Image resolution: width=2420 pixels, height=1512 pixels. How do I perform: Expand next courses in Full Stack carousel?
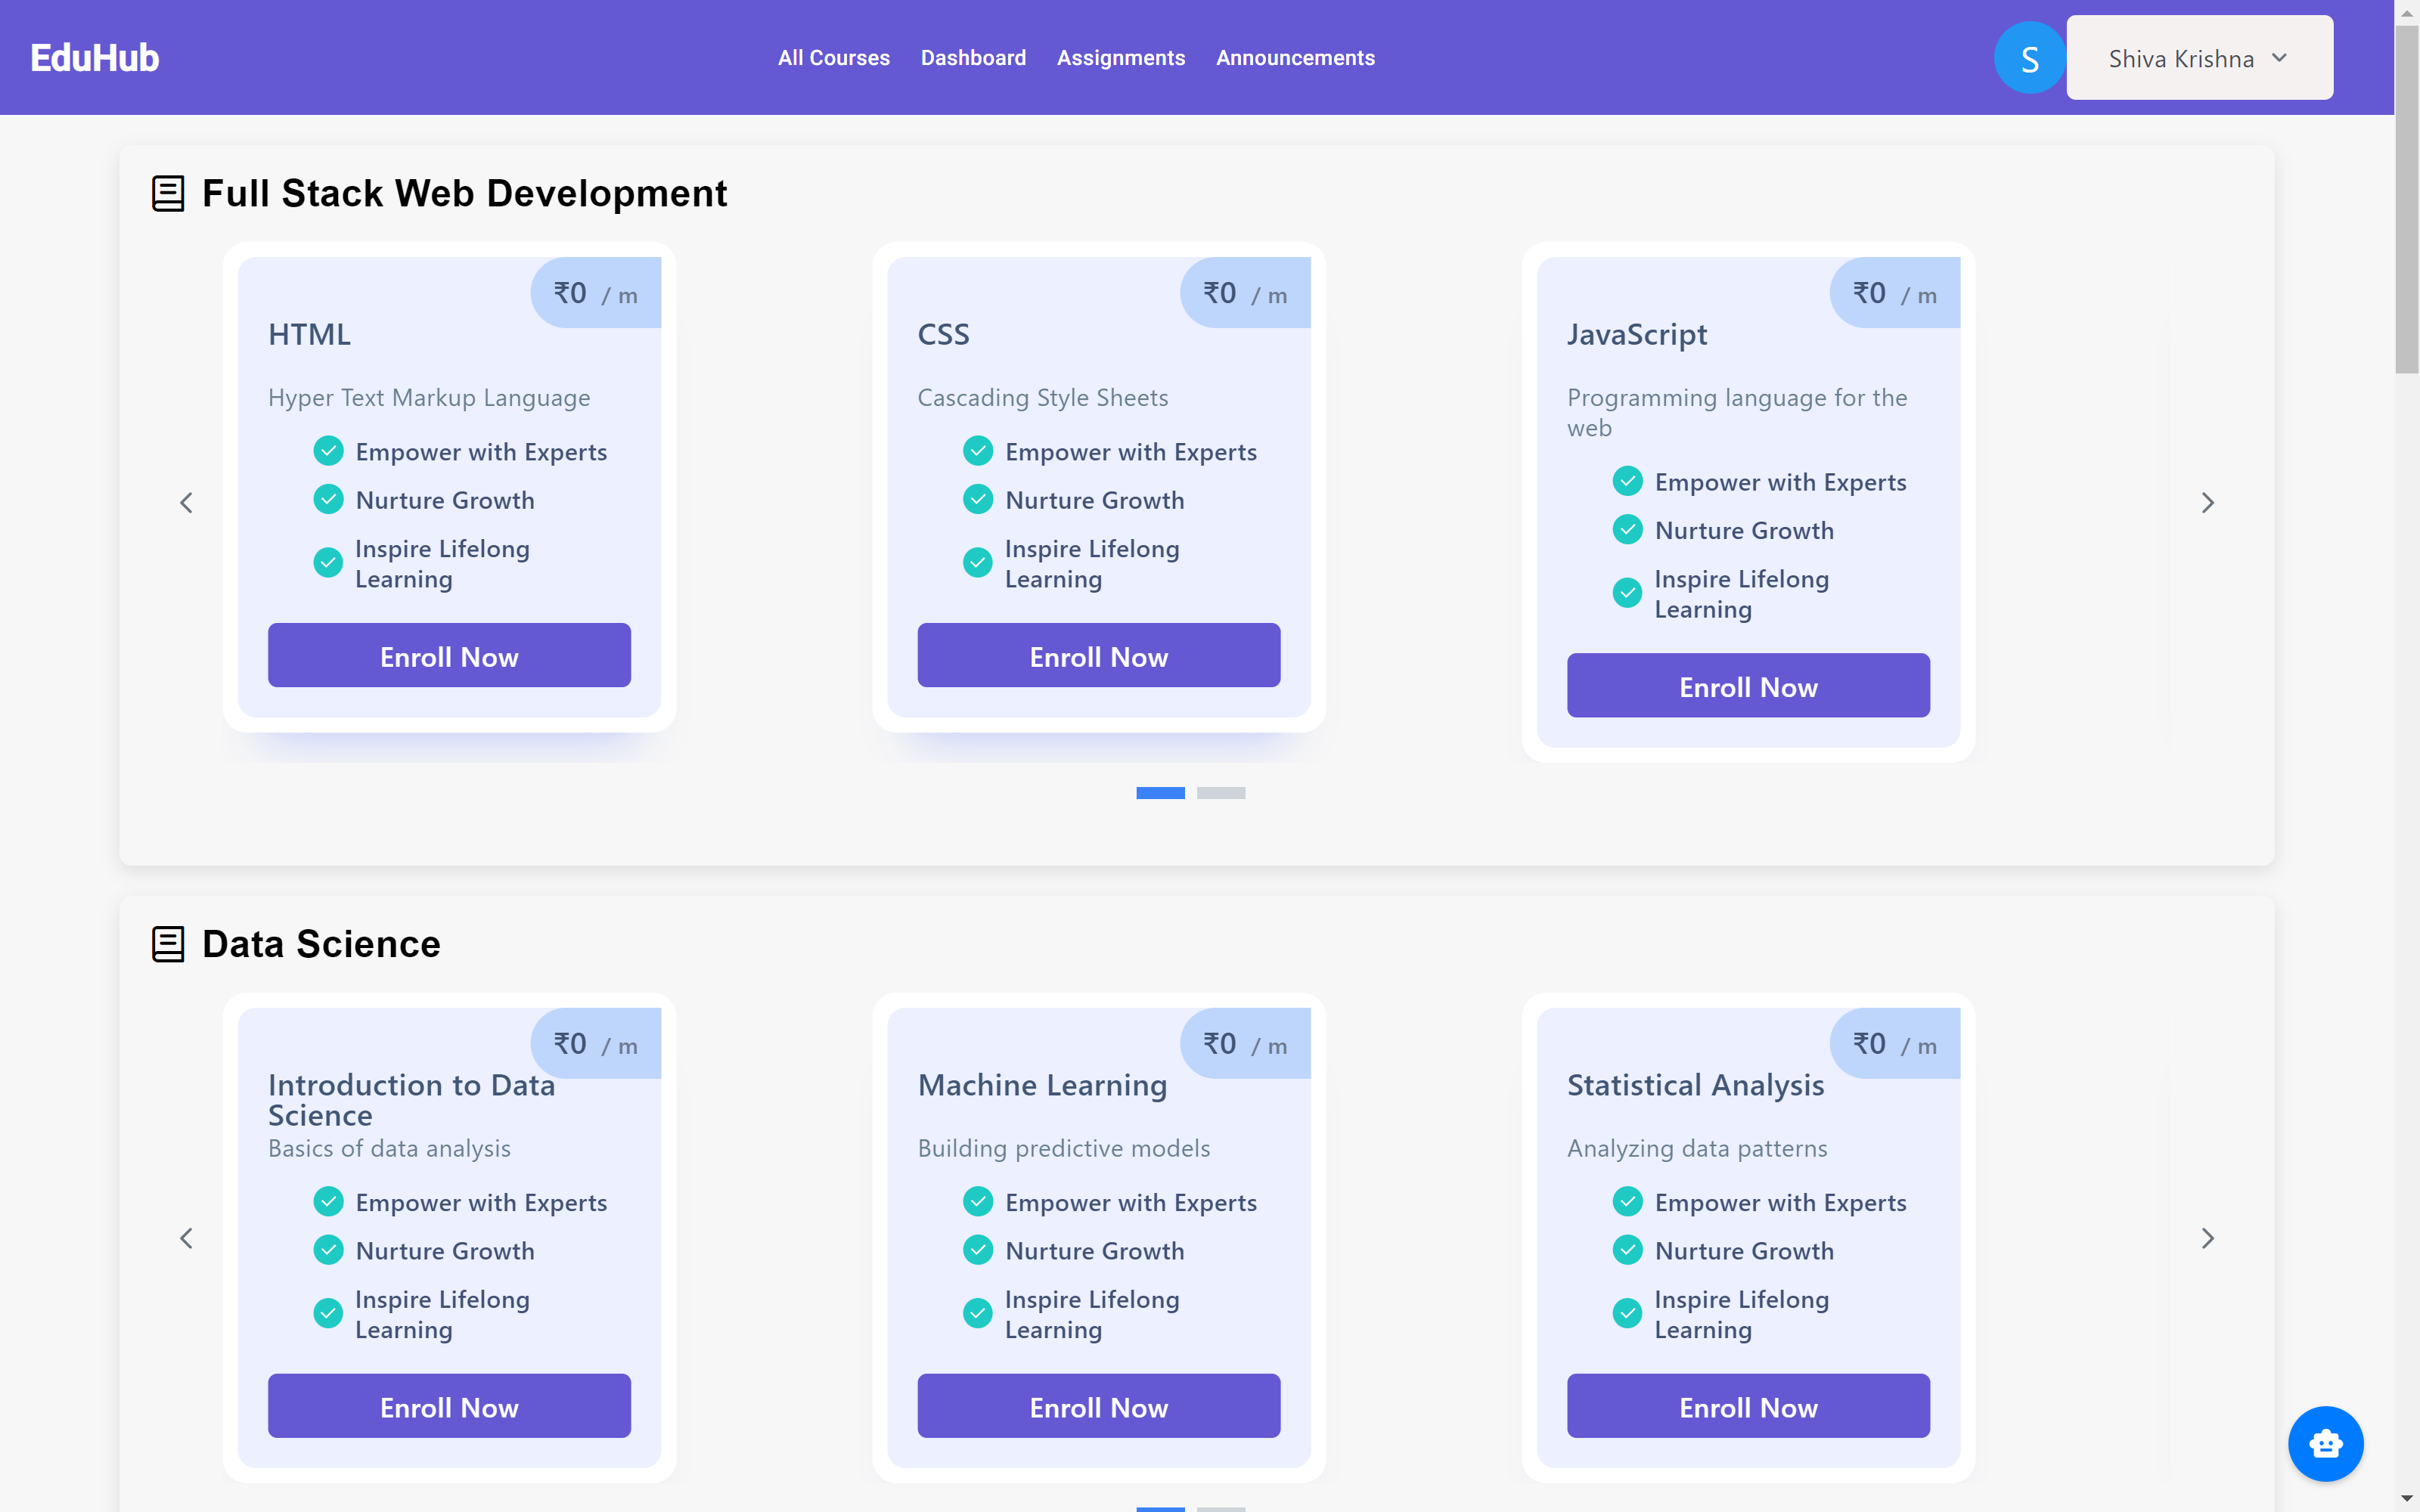[2208, 502]
